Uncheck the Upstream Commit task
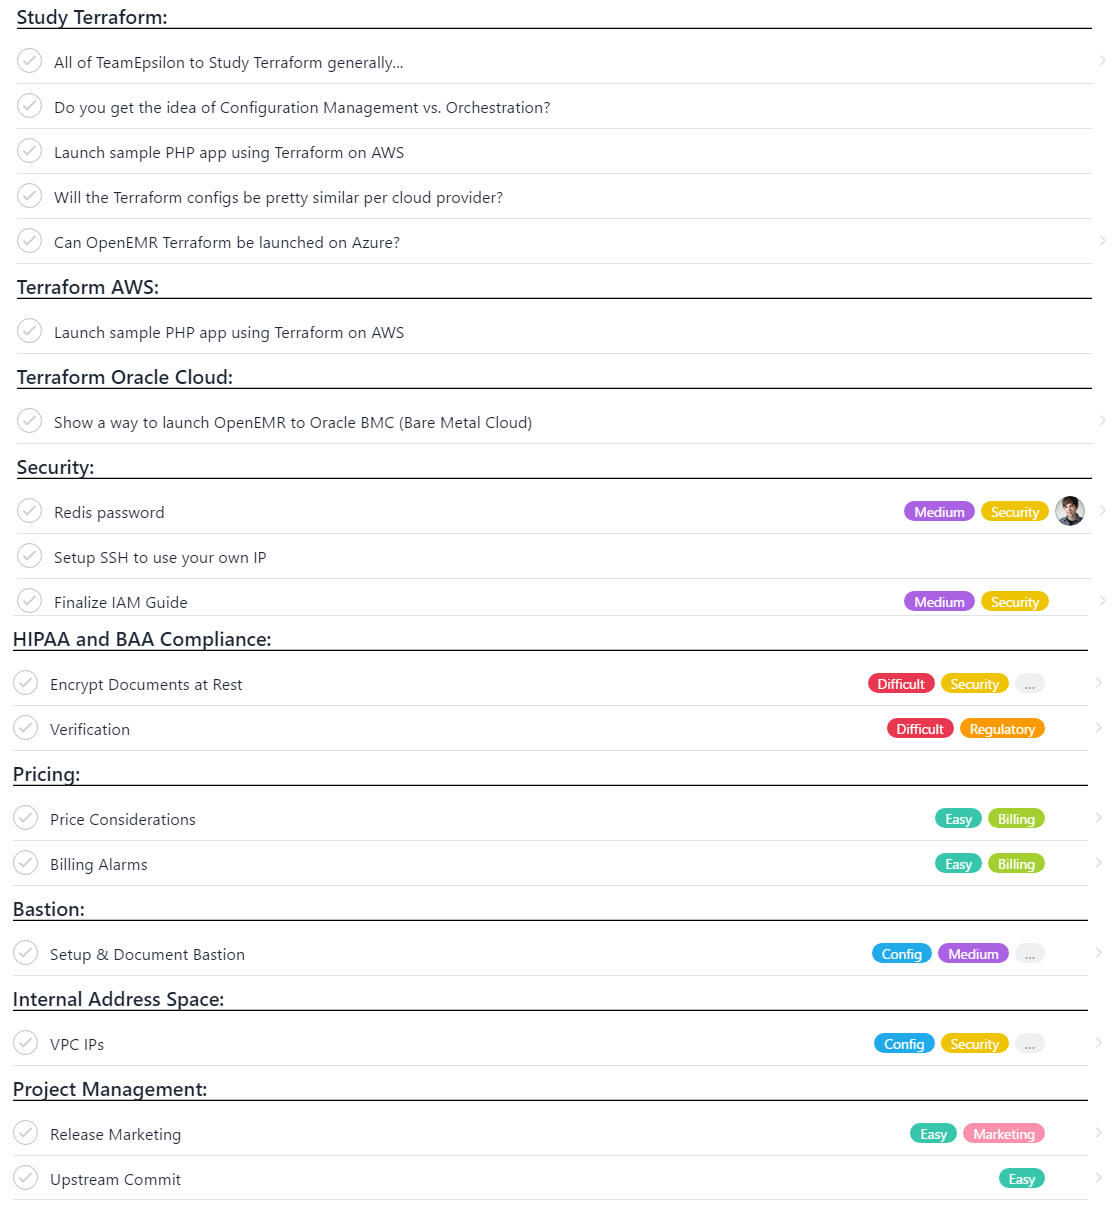The width and height of the screenshot is (1115, 1217). pos(25,1177)
